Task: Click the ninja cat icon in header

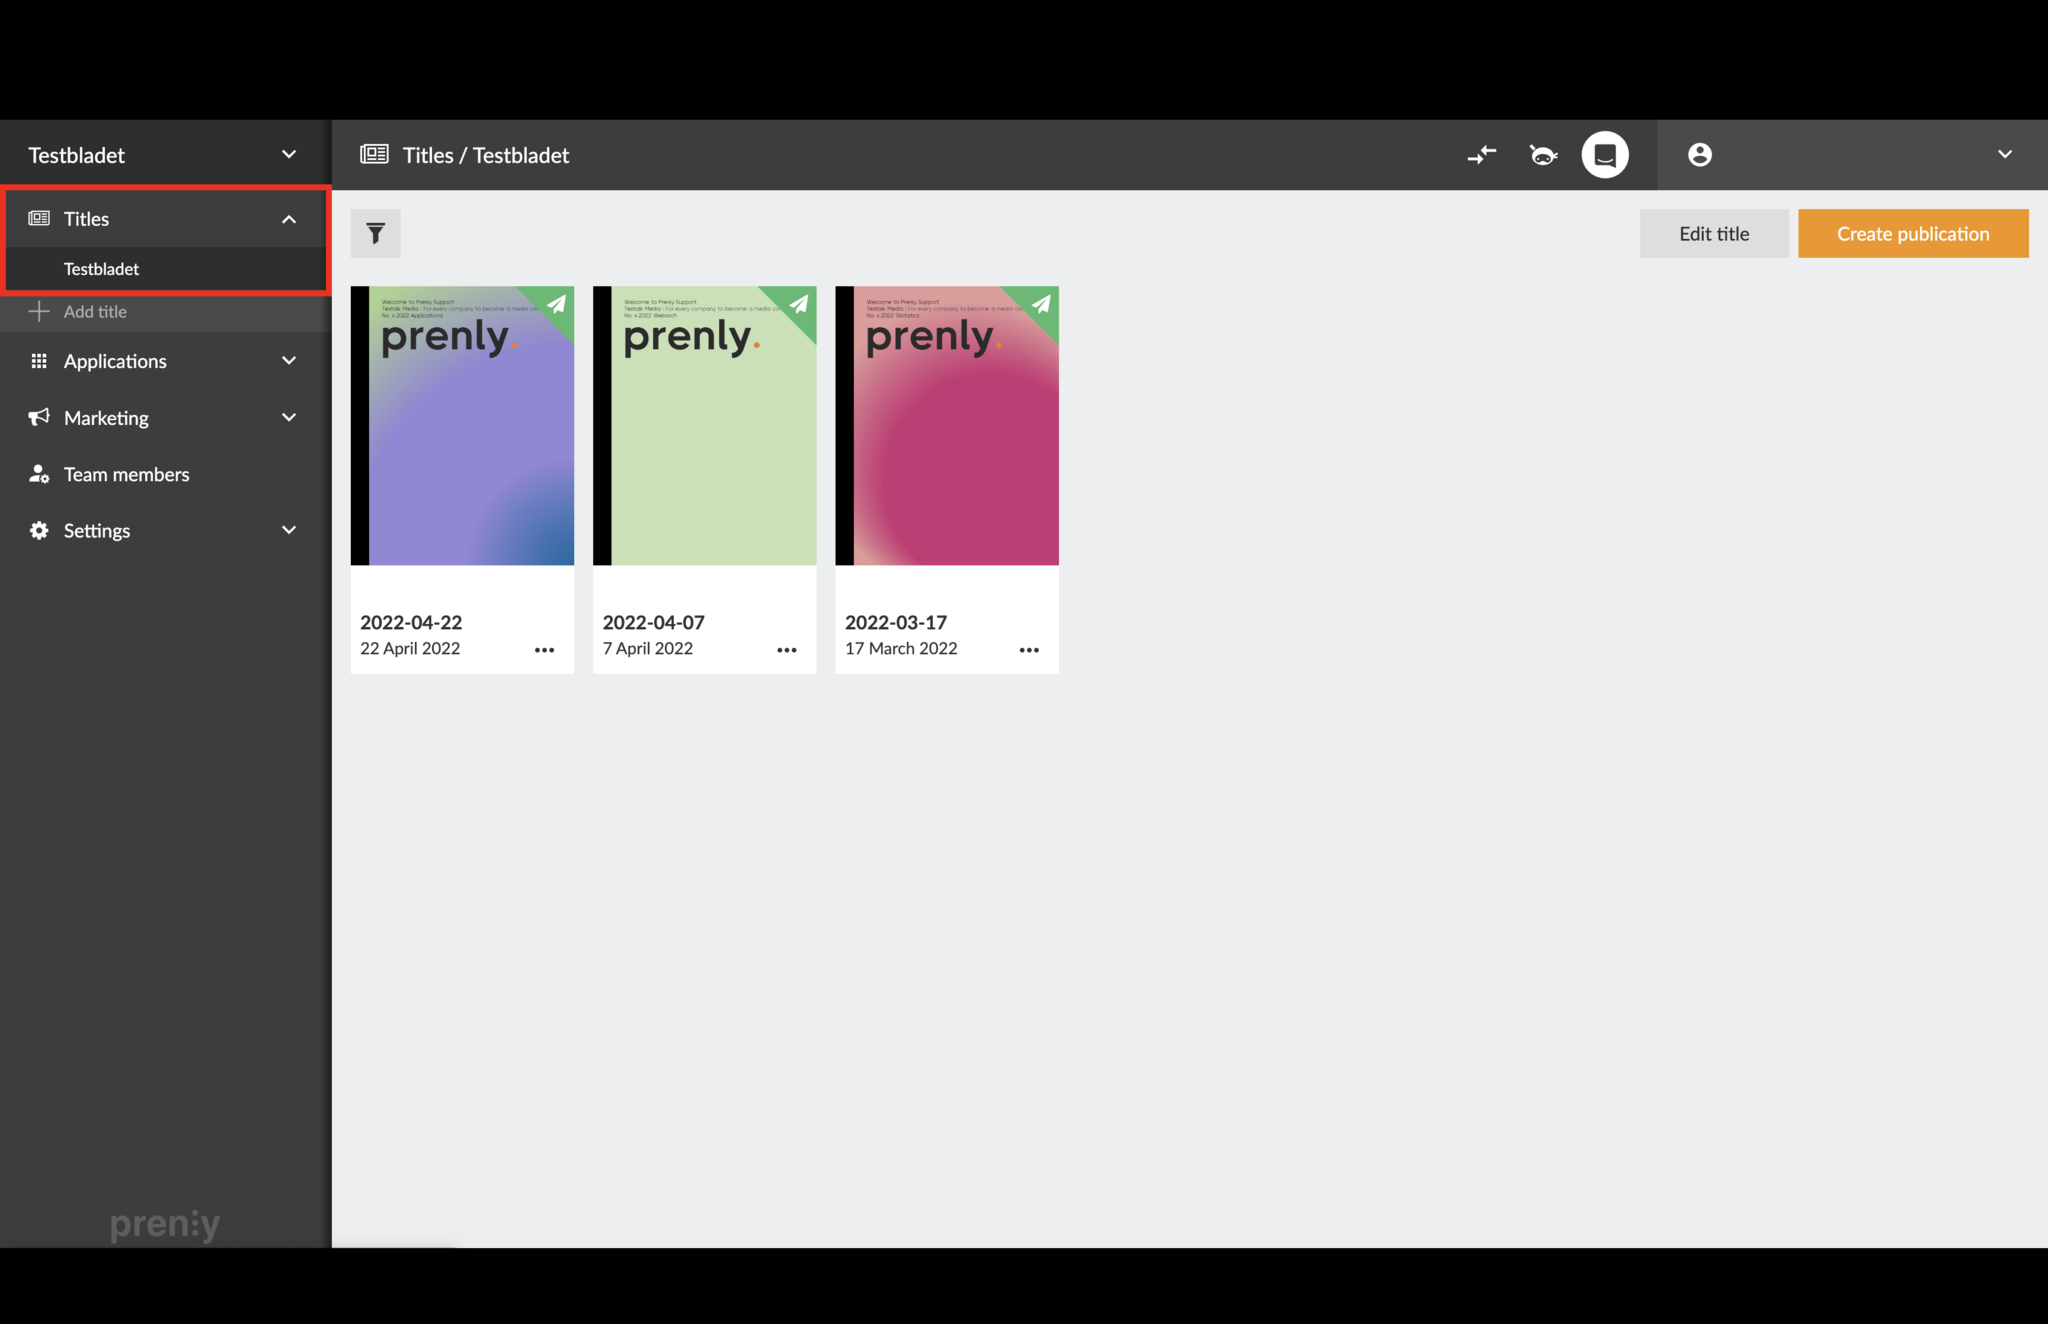Action: [x=1543, y=155]
